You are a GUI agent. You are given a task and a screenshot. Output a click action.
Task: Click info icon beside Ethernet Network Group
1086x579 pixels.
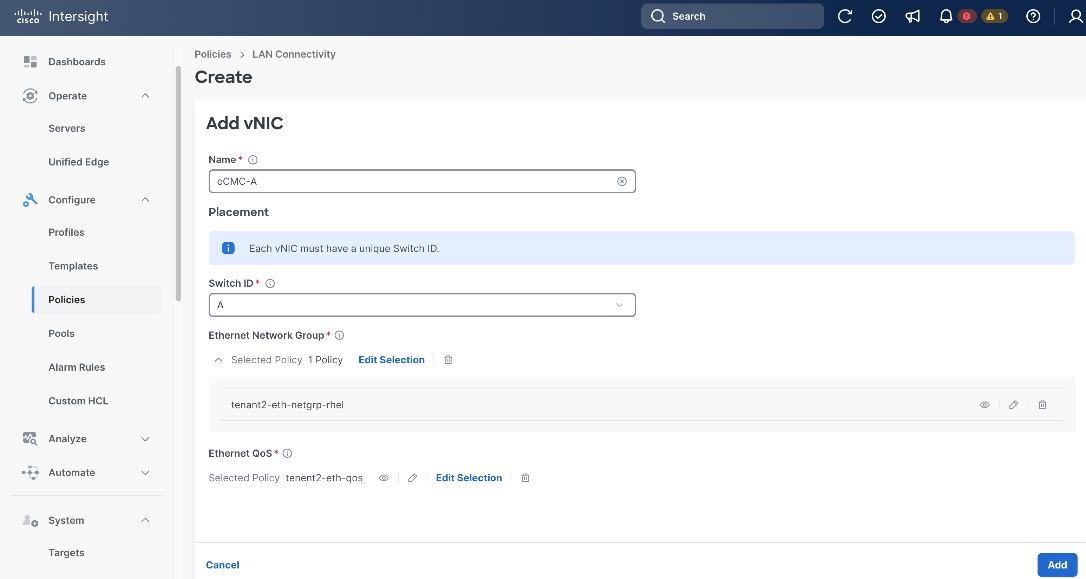[x=339, y=335]
